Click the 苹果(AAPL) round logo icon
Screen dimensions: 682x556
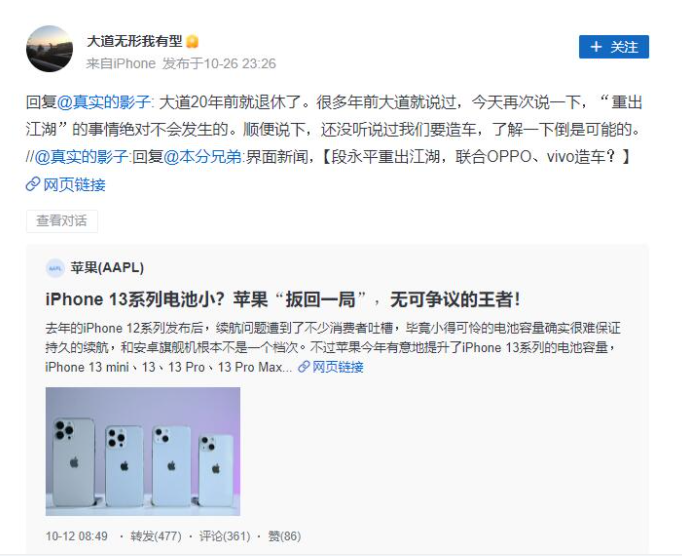pos(55,268)
